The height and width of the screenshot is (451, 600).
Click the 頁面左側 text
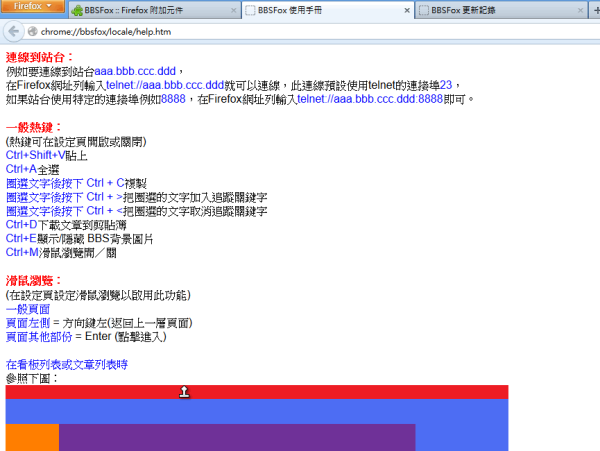(x=28, y=323)
